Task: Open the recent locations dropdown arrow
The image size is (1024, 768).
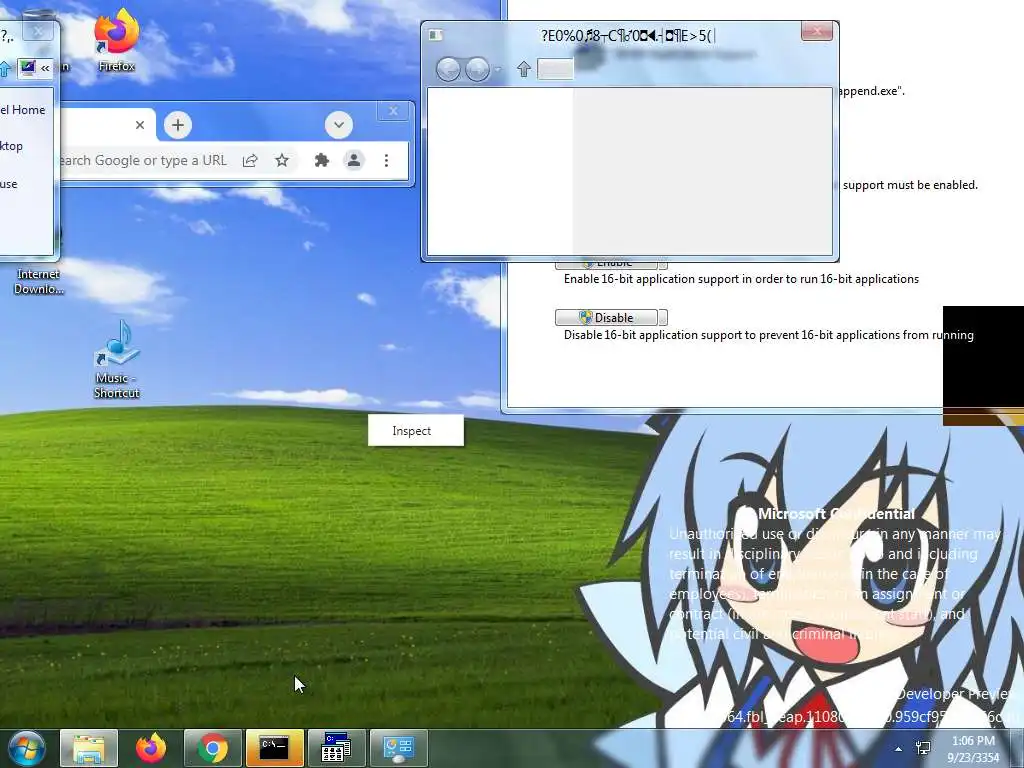Action: pyautogui.click(x=498, y=69)
